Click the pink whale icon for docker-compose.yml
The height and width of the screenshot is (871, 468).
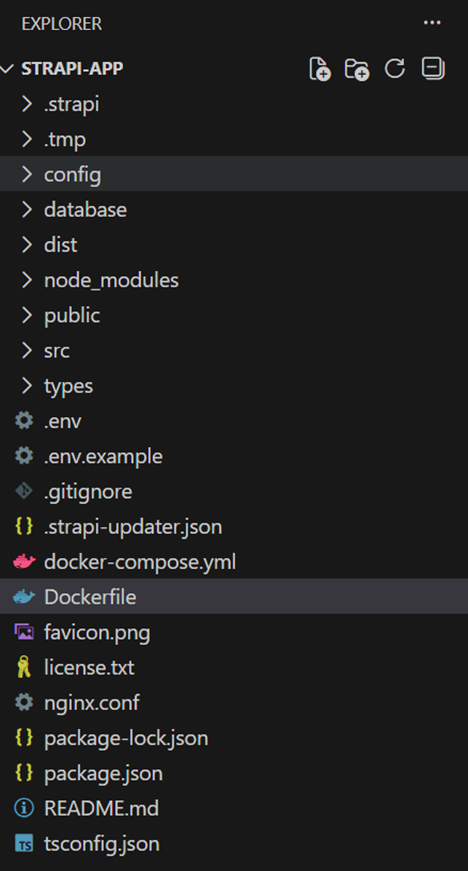pyautogui.click(x=24, y=562)
